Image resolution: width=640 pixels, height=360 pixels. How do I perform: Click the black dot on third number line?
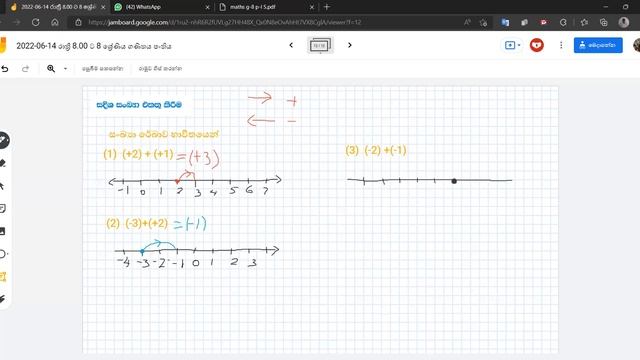click(454, 181)
